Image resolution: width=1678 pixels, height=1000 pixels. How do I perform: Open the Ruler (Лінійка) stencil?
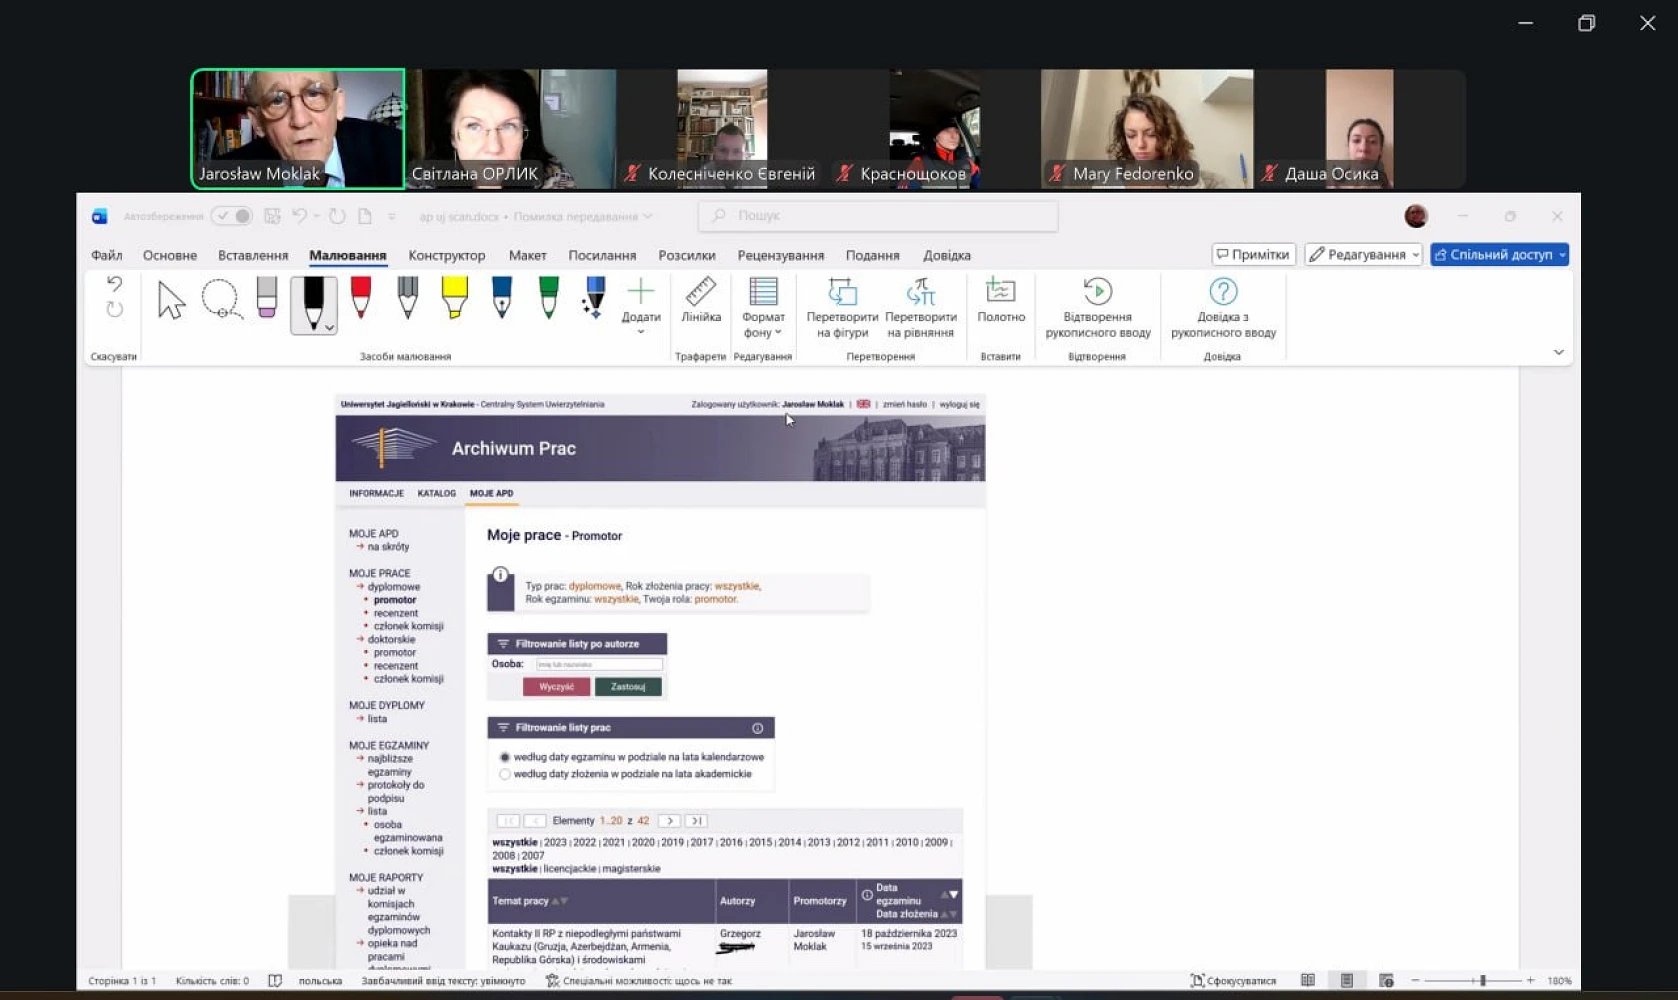pos(700,301)
